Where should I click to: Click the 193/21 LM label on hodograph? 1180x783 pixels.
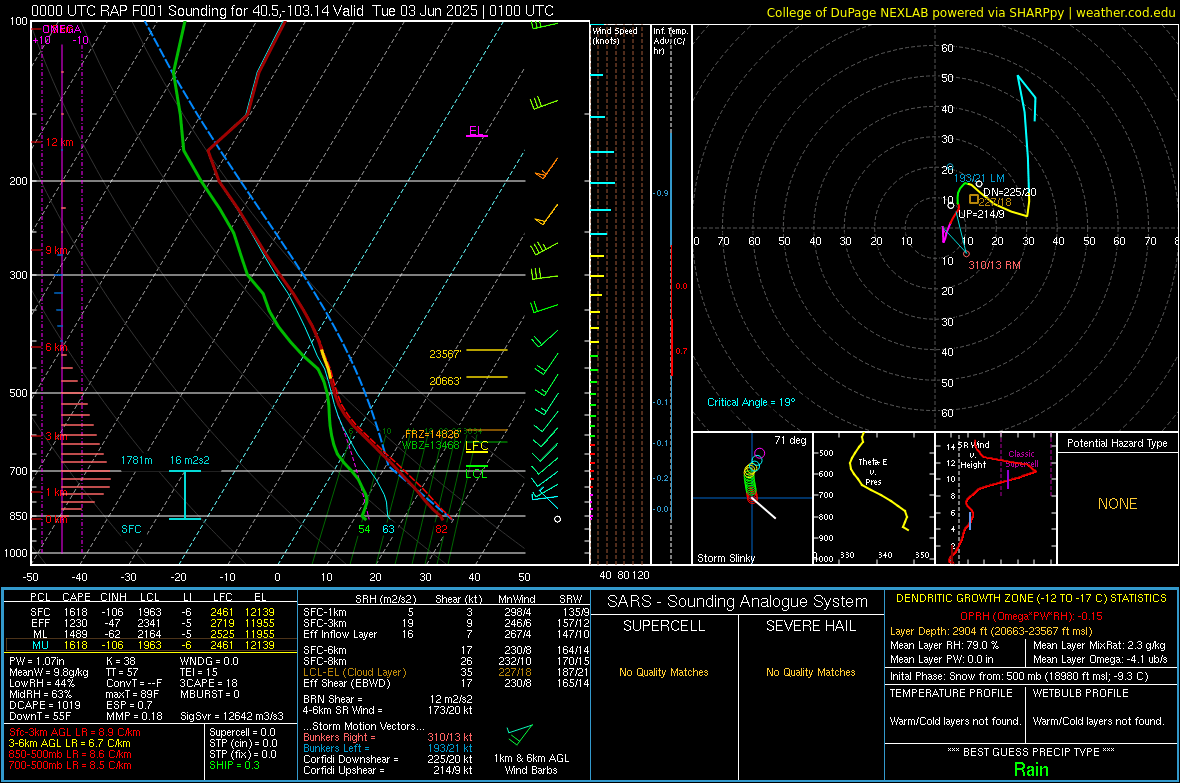[x=979, y=178]
